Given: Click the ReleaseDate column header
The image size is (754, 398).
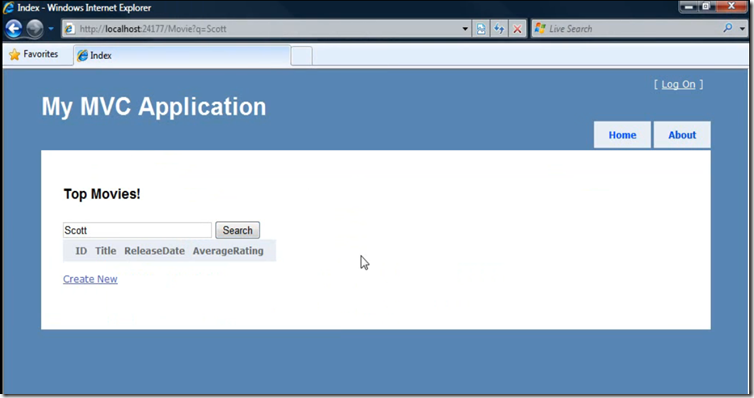Looking at the screenshot, I should coord(154,251).
